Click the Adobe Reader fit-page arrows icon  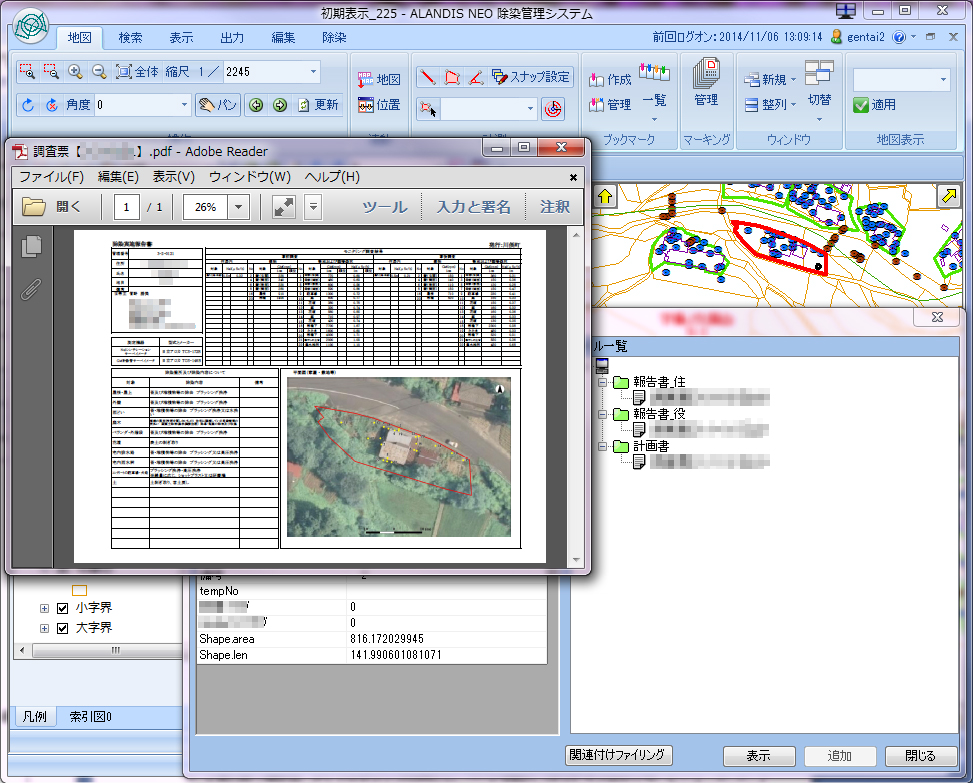(283, 207)
